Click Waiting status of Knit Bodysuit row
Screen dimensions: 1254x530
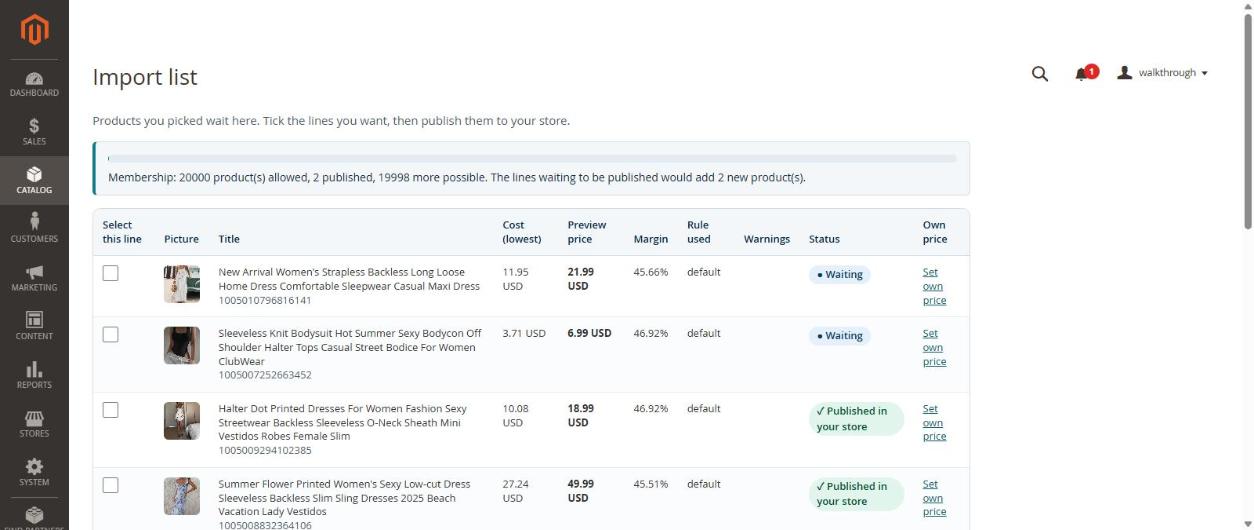coord(840,336)
